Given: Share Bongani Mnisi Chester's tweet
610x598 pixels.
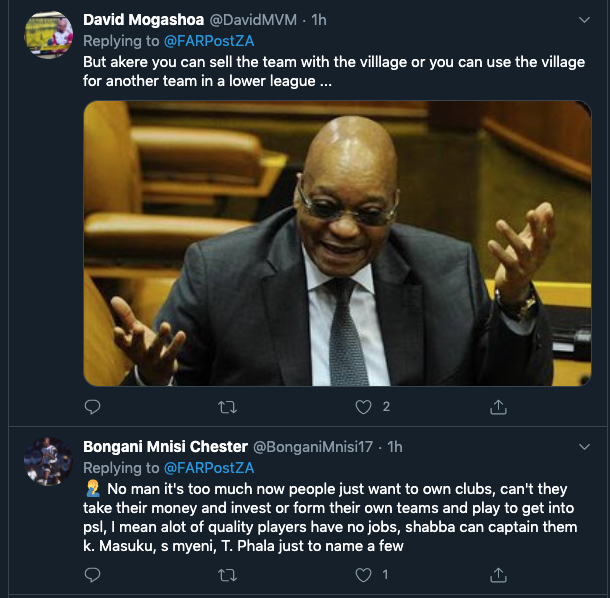Looking at the screenshot, I should 498,575.
